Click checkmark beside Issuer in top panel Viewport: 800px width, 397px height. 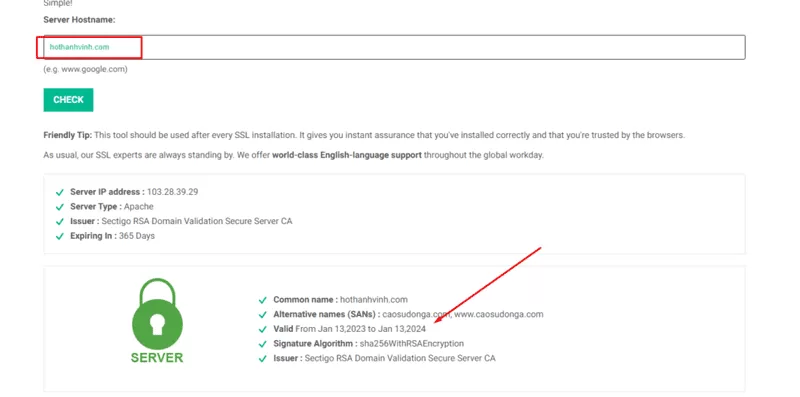[60, 222]
